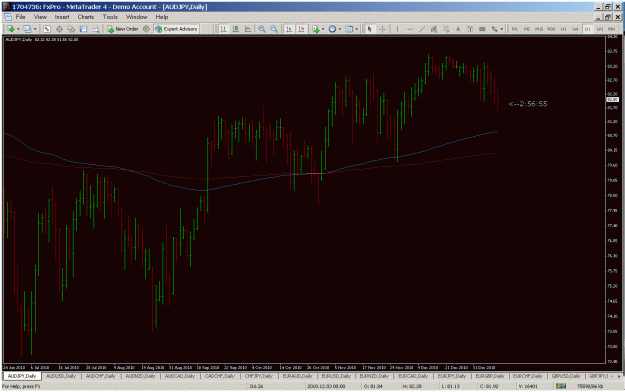This screenshot has width=625, height=392.
Task: Toggle the Strategy Tester icon
Action: pyautogui.click(x=95, y=29)
